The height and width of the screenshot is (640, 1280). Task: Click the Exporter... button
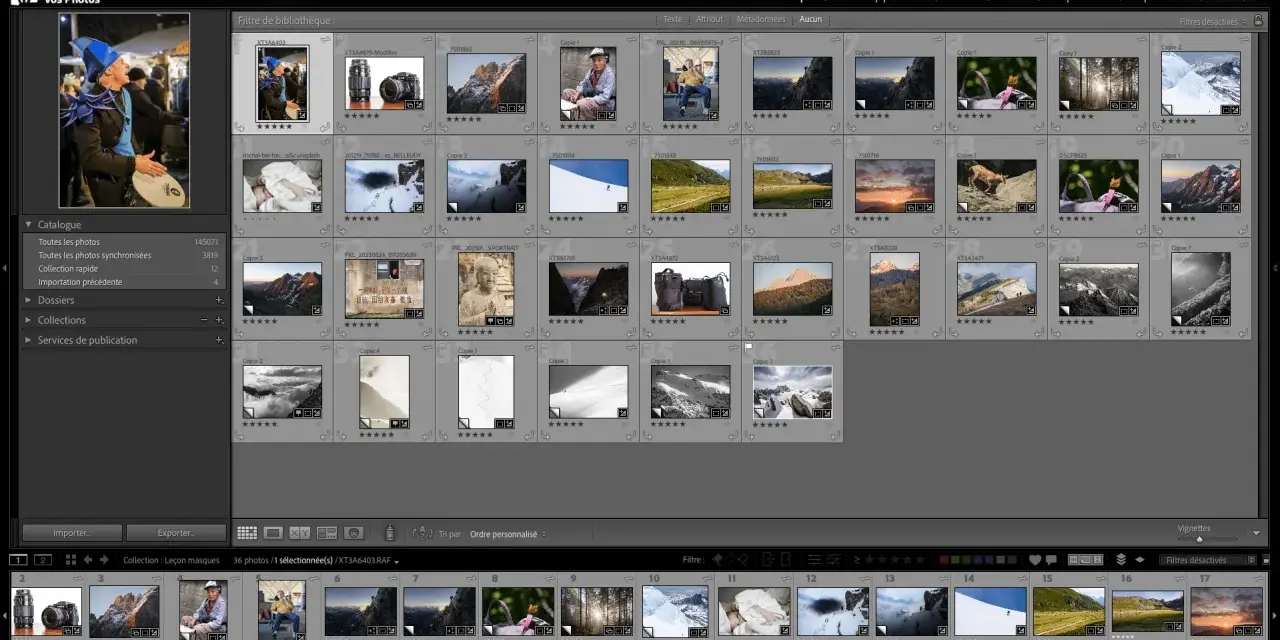click(176, 533)
